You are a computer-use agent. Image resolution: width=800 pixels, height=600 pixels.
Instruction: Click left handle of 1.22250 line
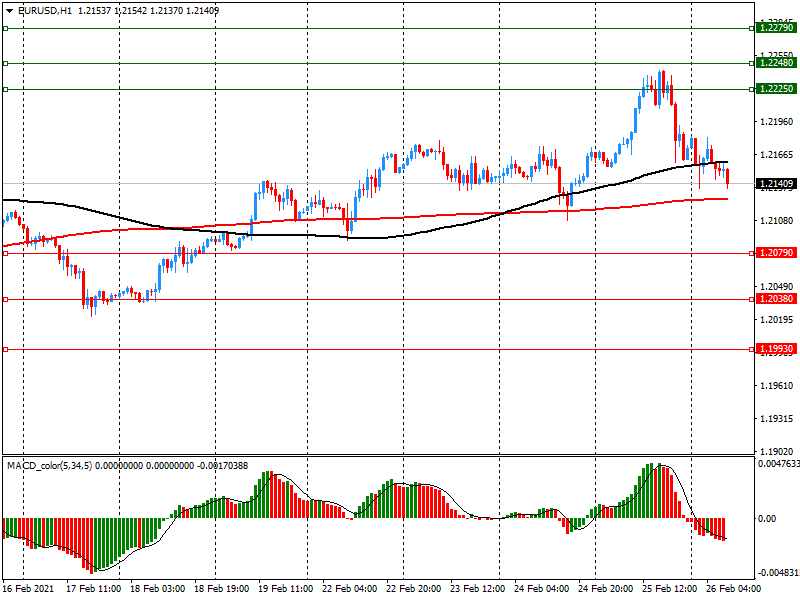point(6,89)
